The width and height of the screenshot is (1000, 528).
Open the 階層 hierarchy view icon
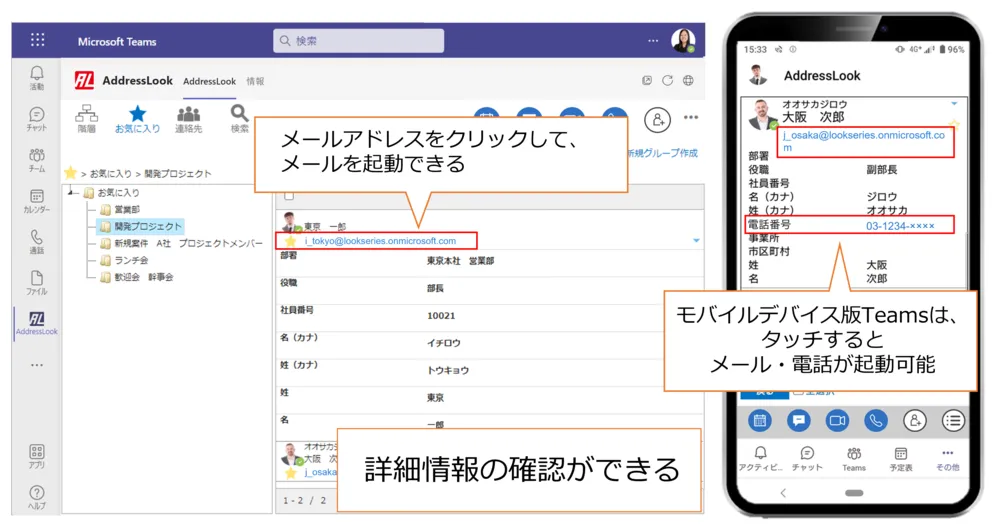click(87, 118)
